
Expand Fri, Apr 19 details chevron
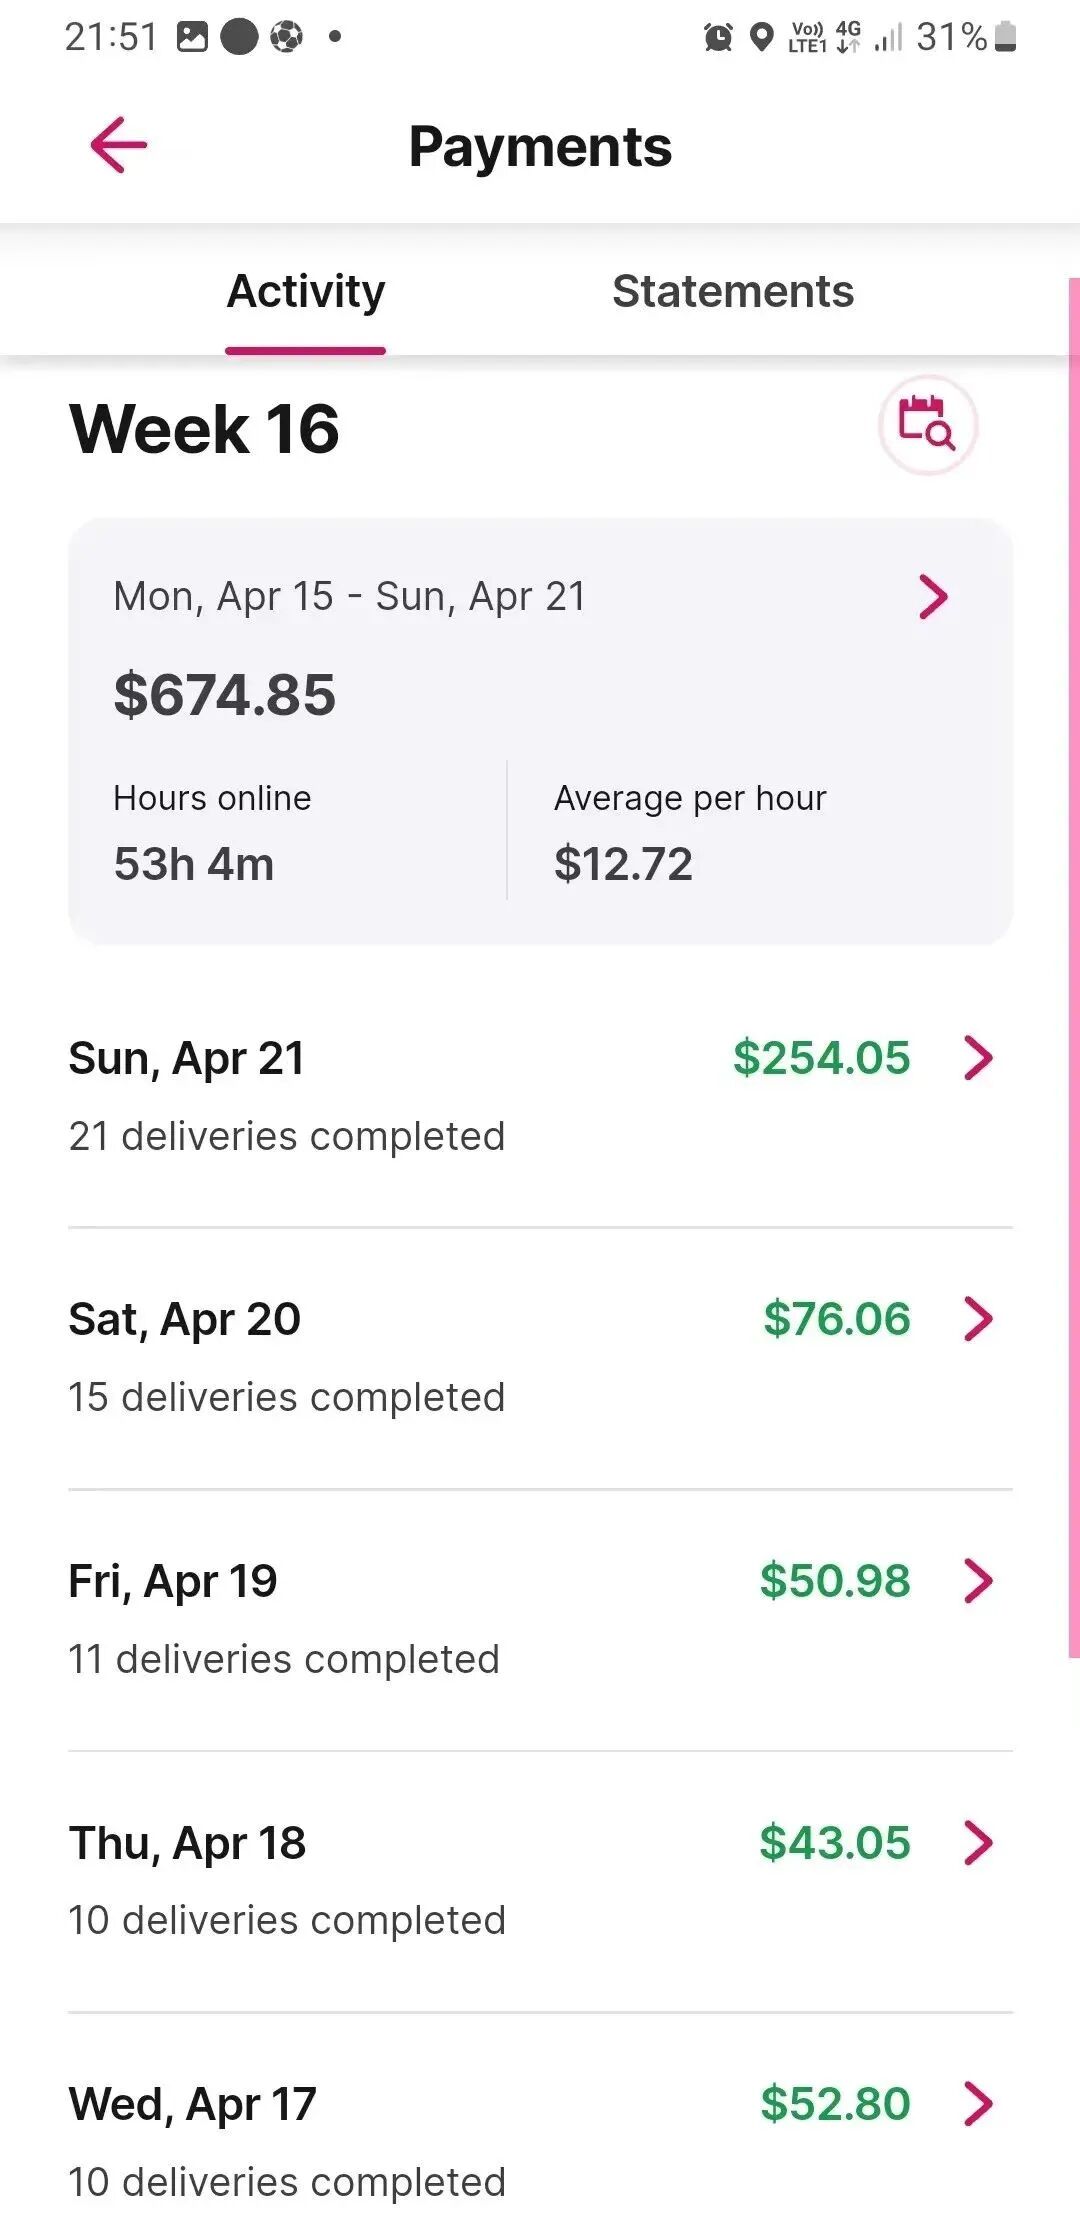978,1581
